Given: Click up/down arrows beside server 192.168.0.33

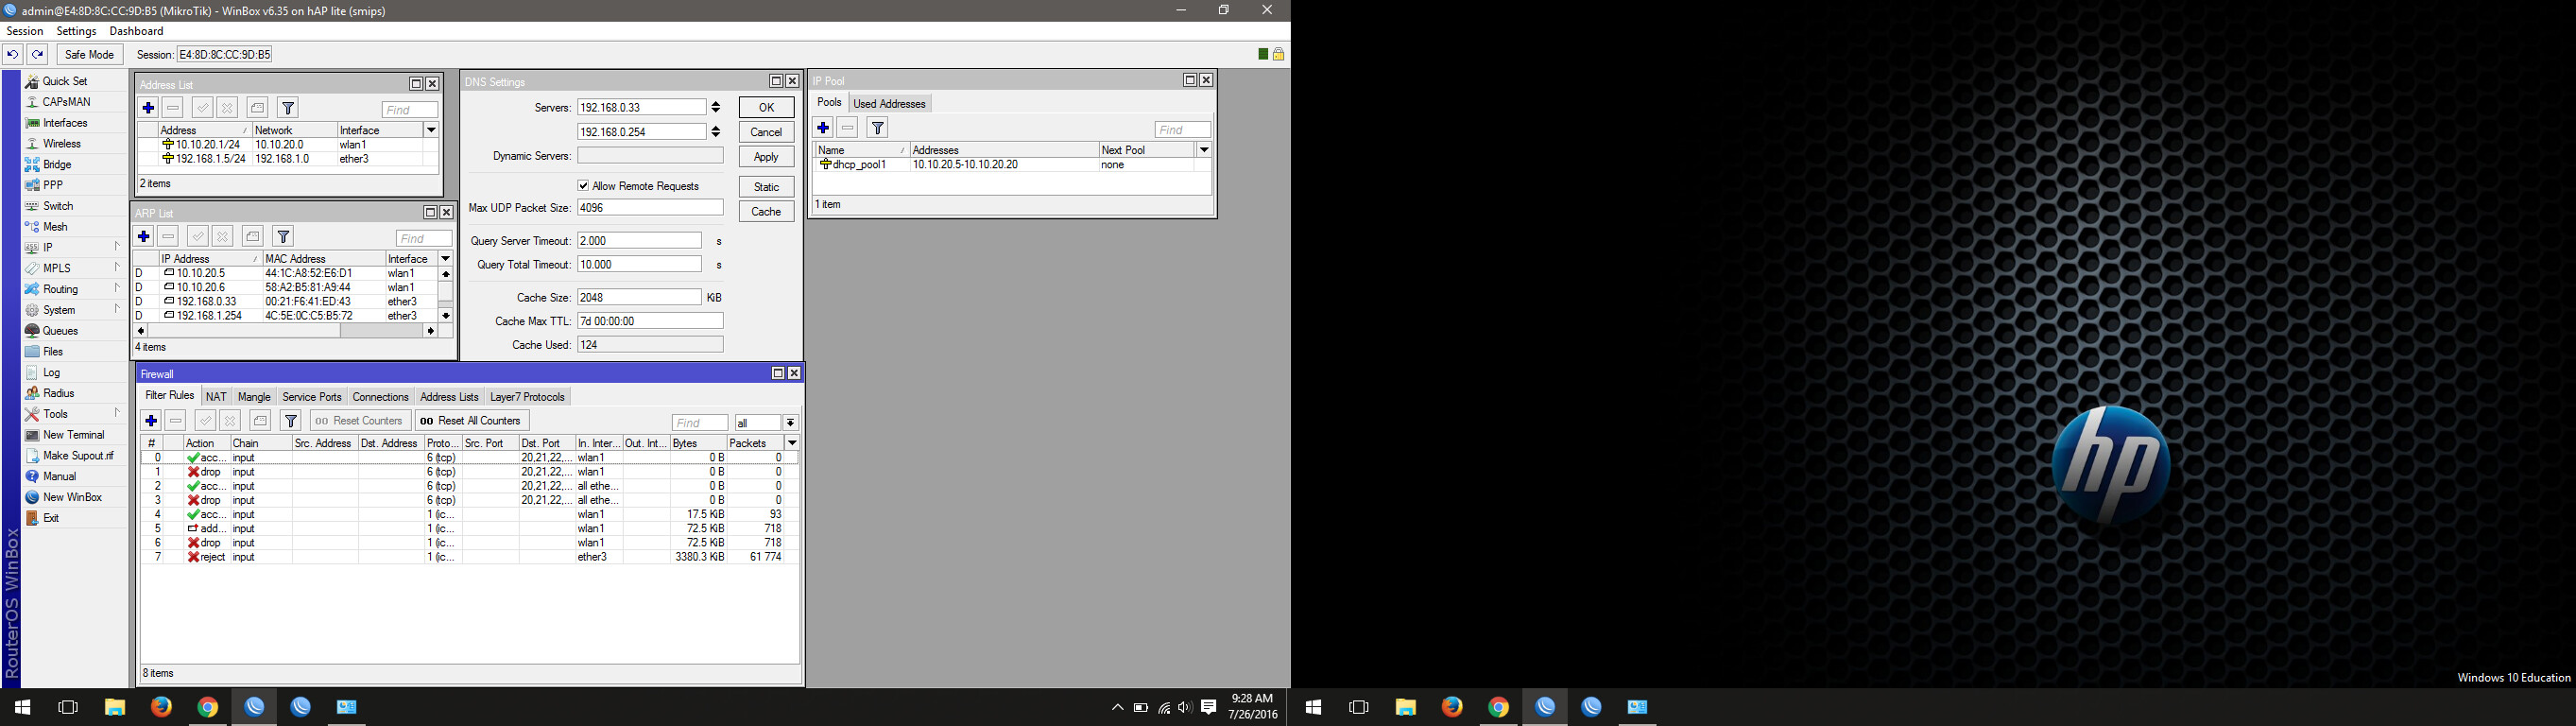Looking at the screenshot, I should coord(715,107).
